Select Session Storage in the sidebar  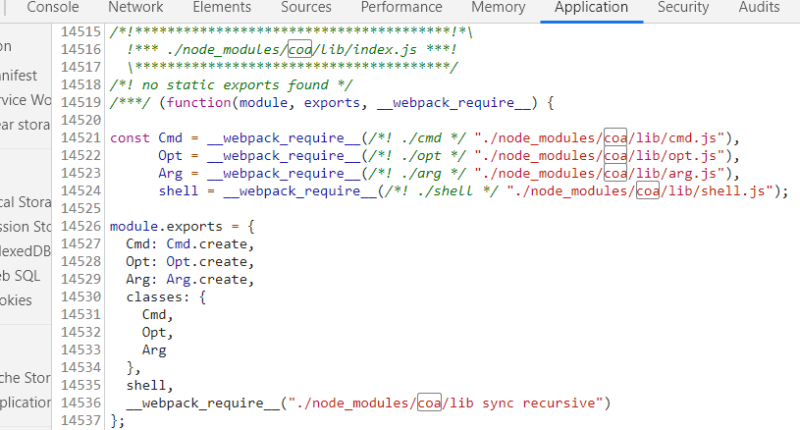tap(26, 226)
